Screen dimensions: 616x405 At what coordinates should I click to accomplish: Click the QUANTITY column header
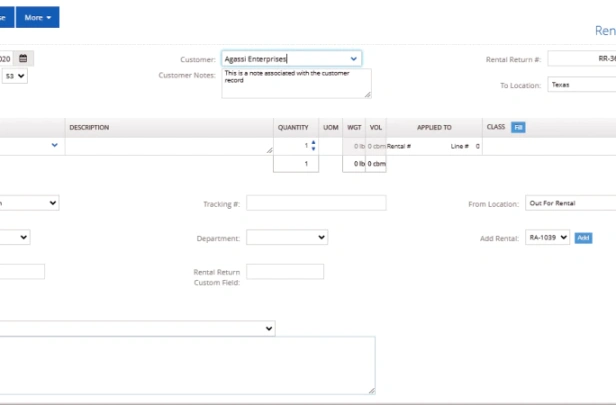point(293,127)
